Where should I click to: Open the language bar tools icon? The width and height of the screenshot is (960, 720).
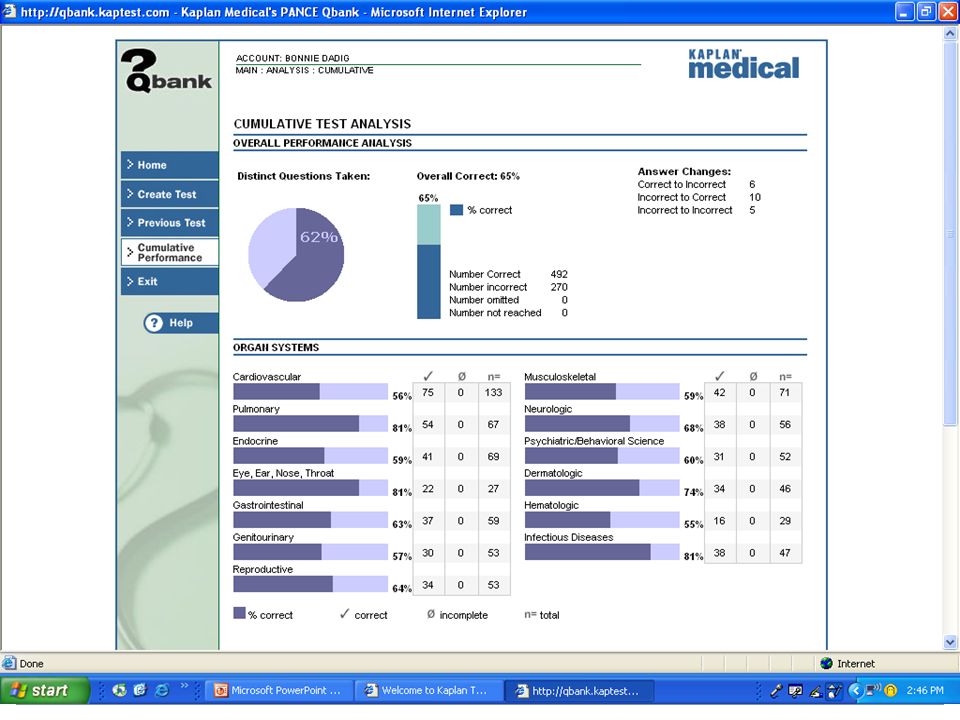[x=795, y=691]
